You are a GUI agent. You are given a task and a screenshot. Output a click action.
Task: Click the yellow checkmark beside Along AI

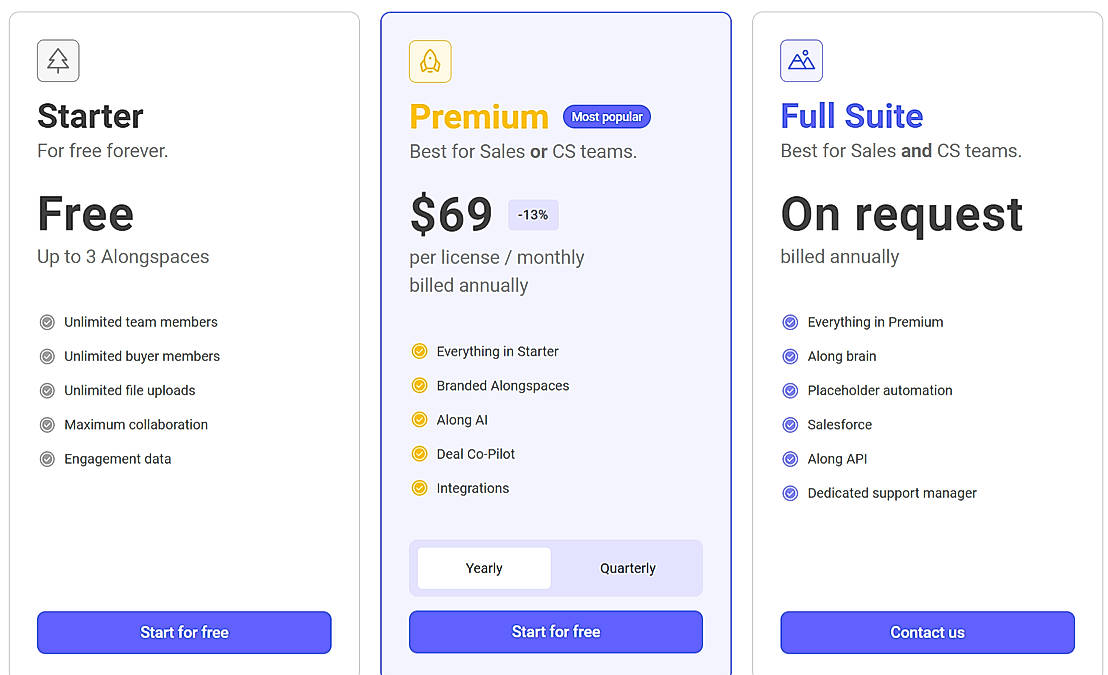coord(419,420)
